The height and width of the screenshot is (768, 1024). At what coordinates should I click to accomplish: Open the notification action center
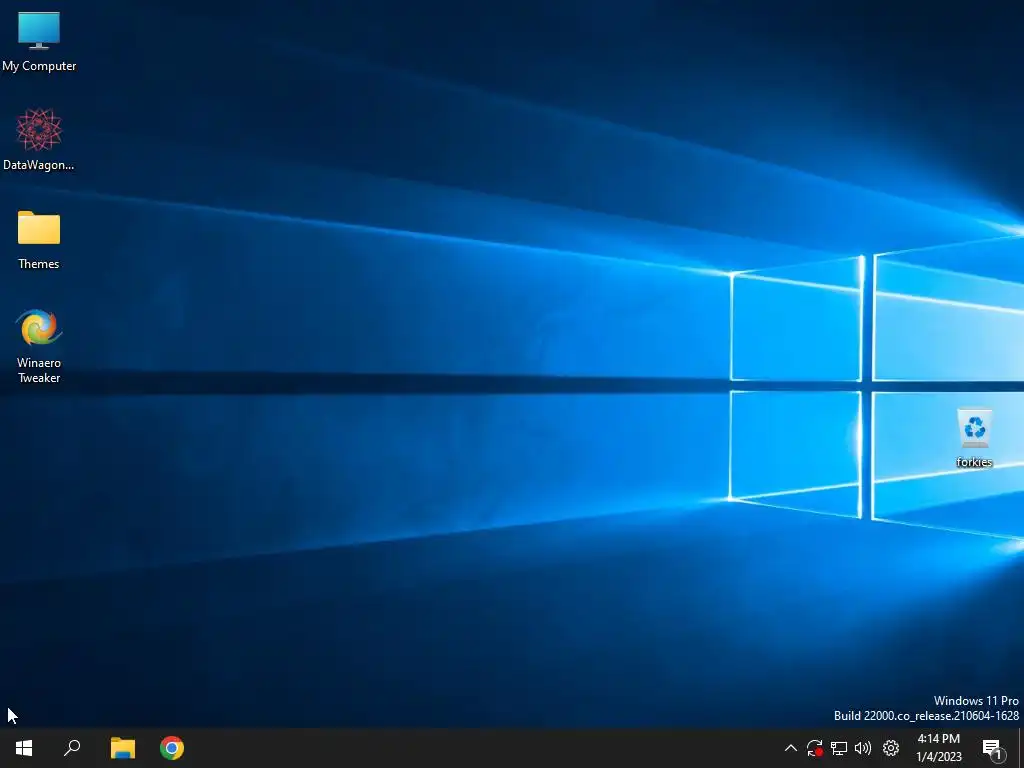[993, 748]
